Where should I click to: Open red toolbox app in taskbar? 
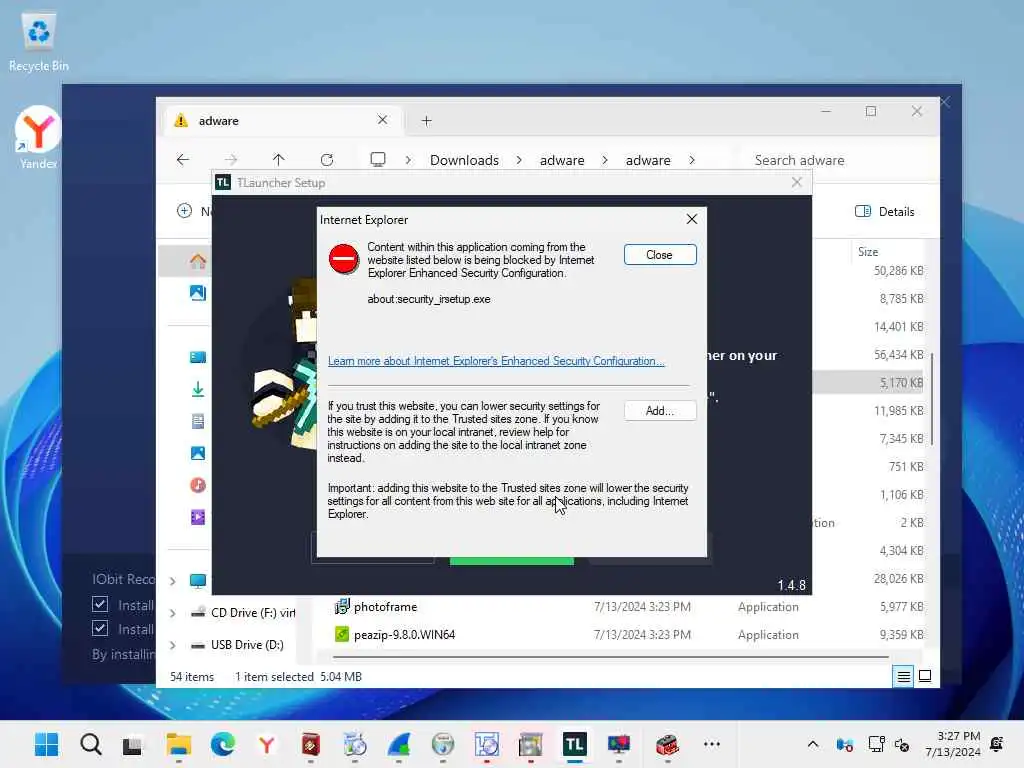(667, 744)
